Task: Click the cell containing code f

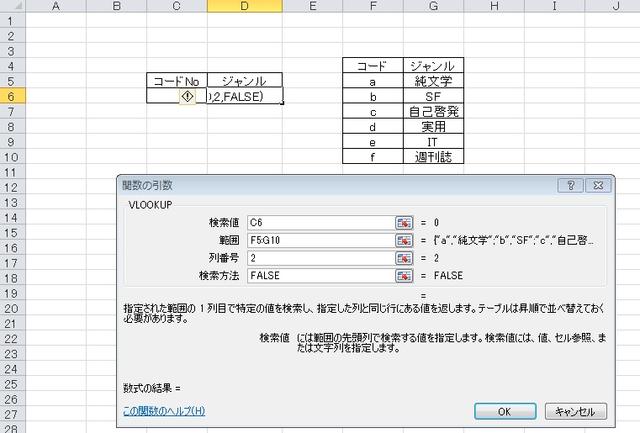Action: click(373, 157)
